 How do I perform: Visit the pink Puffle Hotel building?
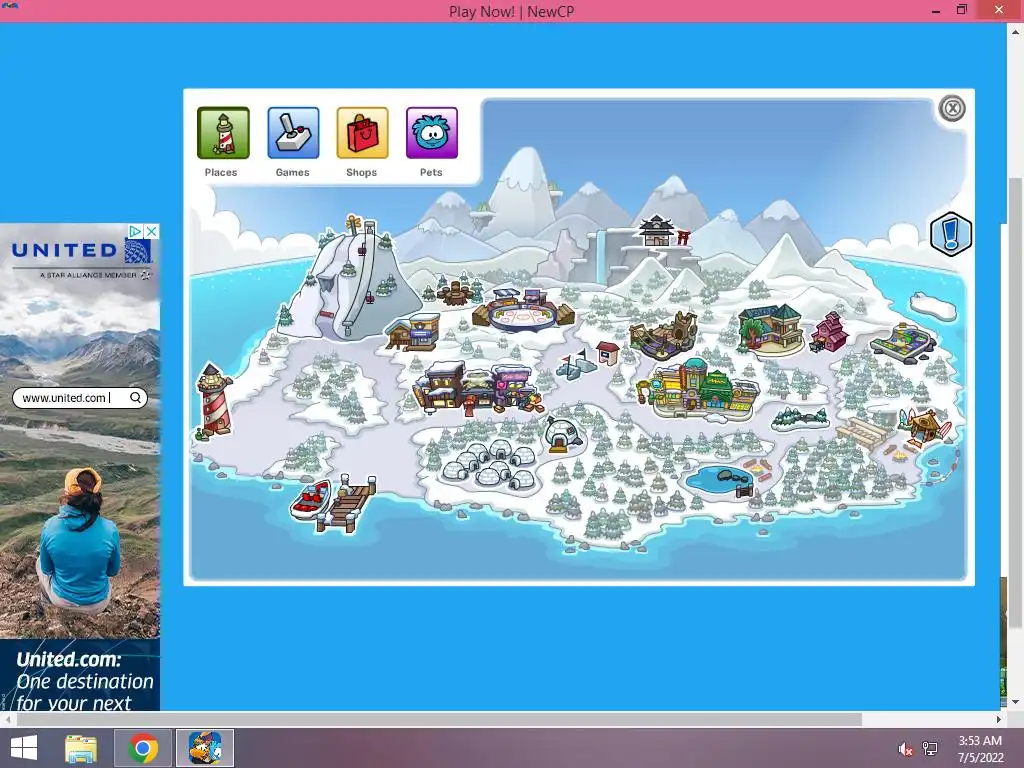[x=829, y=332]
